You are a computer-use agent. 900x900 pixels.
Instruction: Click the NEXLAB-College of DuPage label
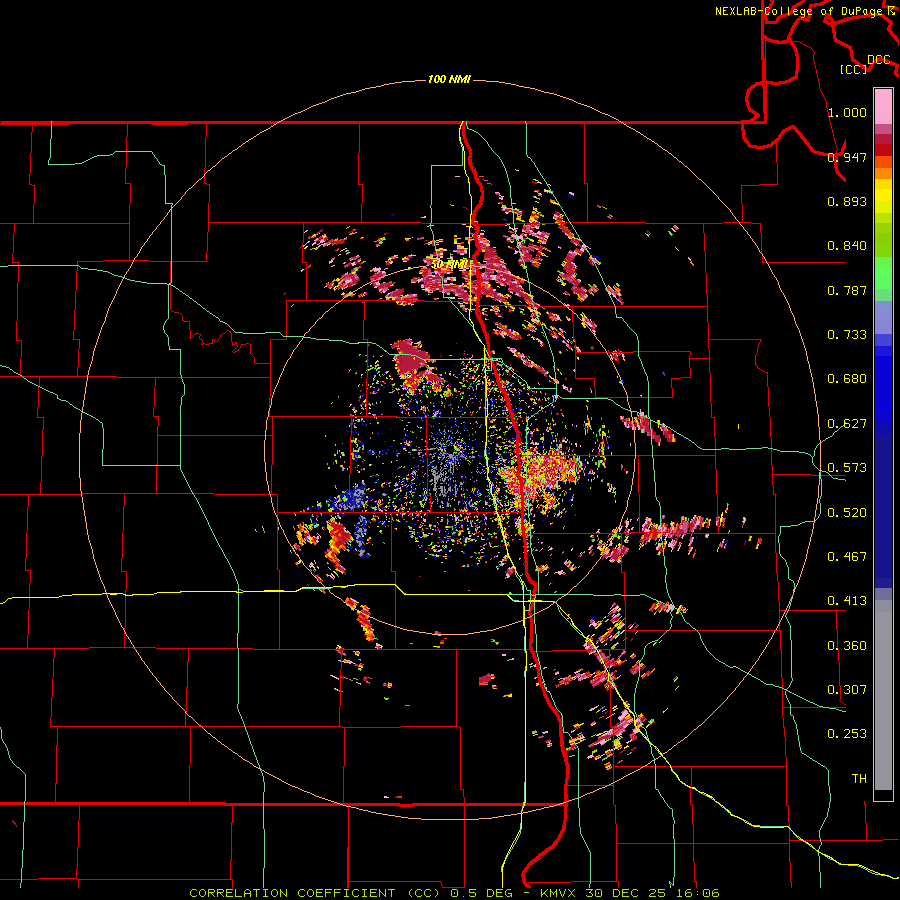(800, 11)
